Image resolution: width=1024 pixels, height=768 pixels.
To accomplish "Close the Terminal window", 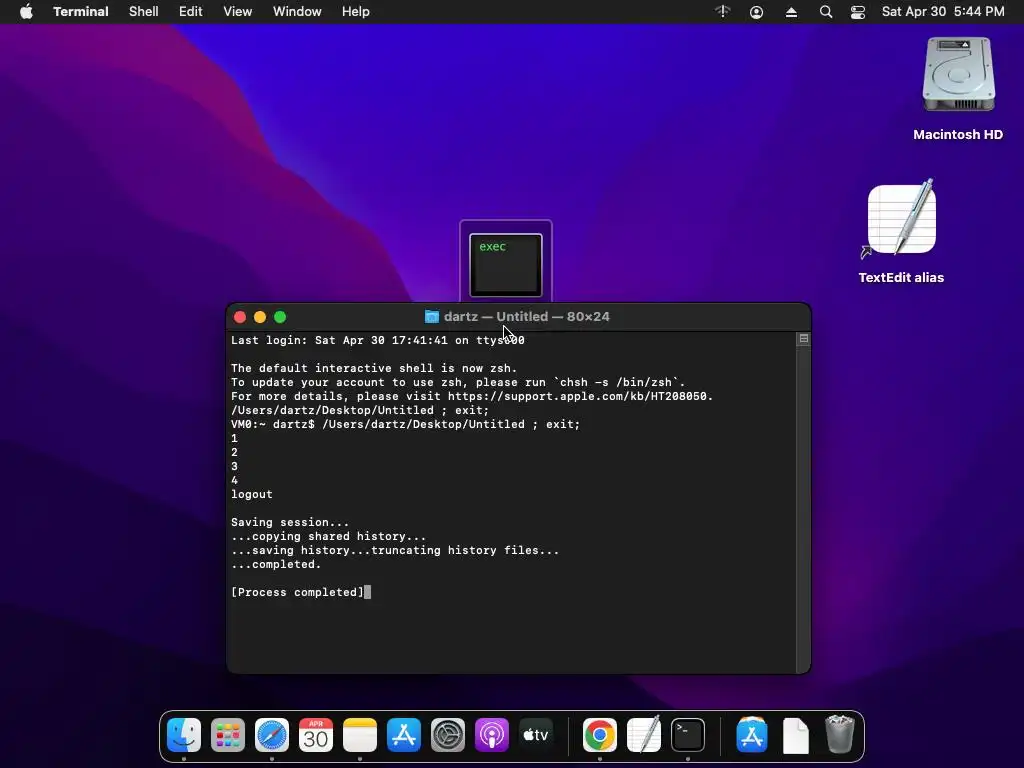I will [240, 317].
